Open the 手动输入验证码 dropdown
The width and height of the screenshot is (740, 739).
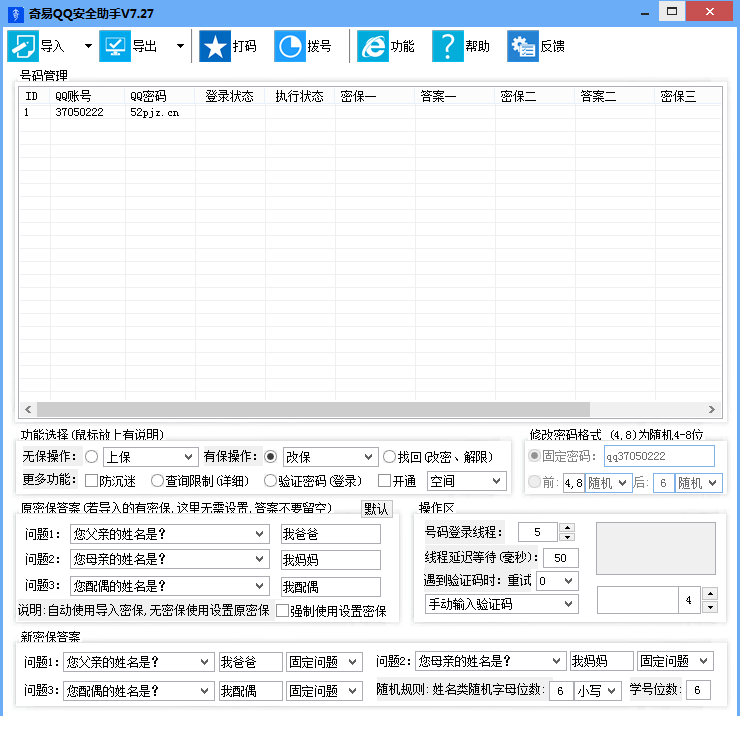[502, 604]
